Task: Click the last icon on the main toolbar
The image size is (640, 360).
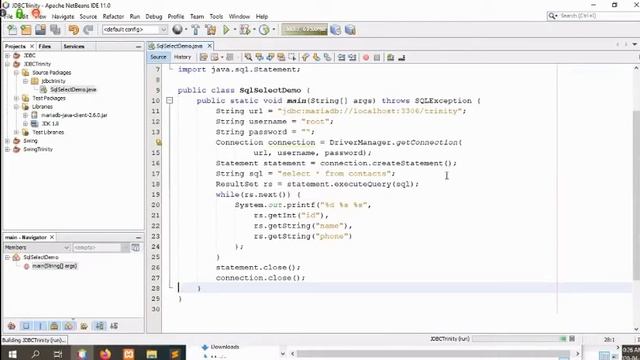Action: [x=350, y=30]
